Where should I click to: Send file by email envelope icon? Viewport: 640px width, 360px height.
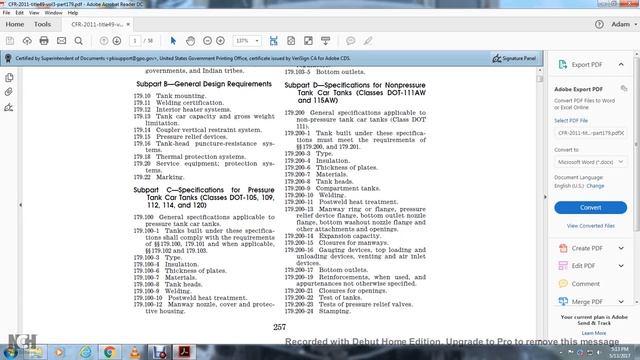click(61, 41)
